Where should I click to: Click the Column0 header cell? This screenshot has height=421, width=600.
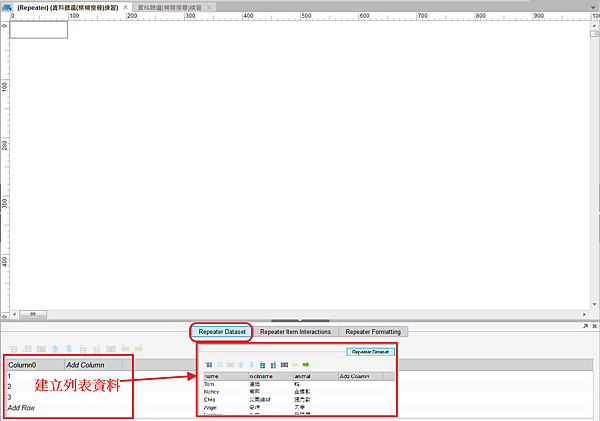(36, 365)
